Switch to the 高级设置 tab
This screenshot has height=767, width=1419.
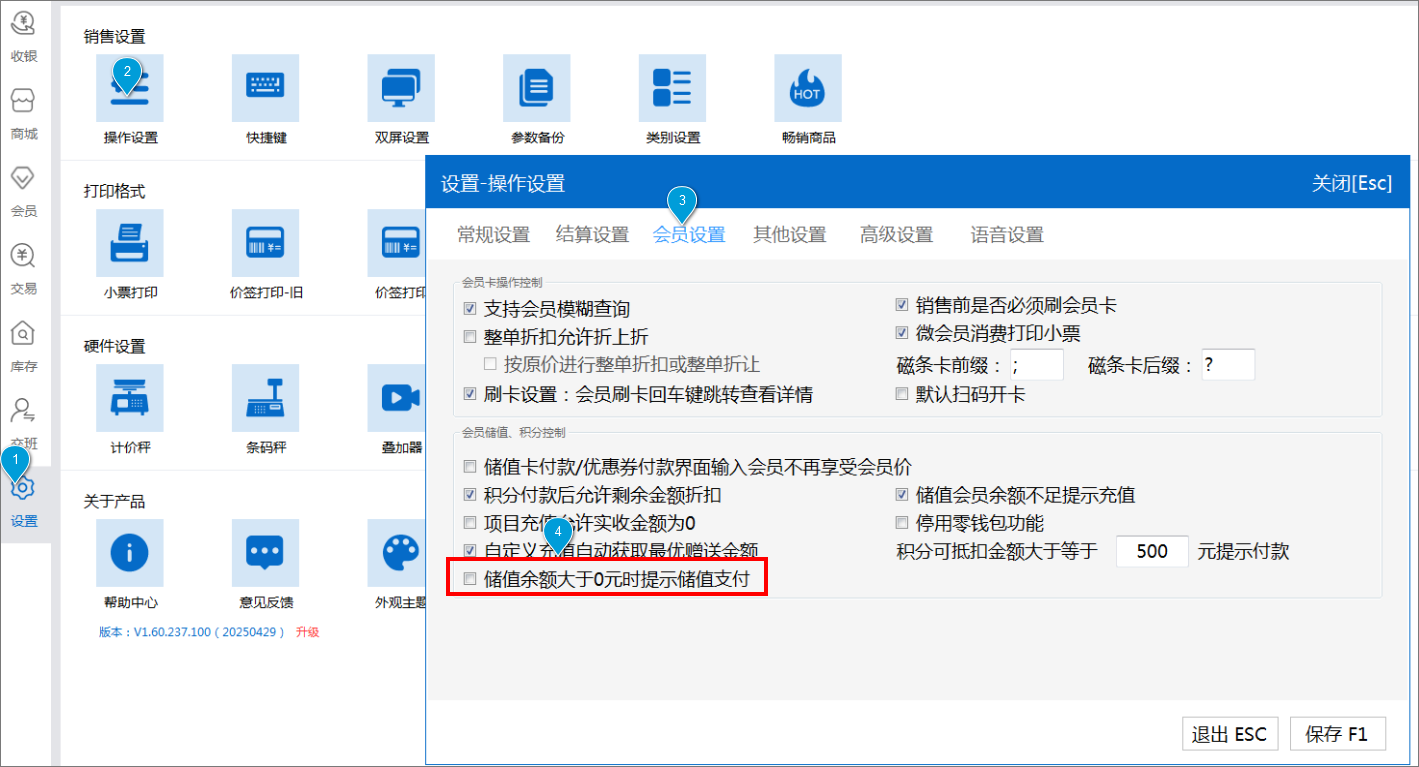click(x=896, y=235)
